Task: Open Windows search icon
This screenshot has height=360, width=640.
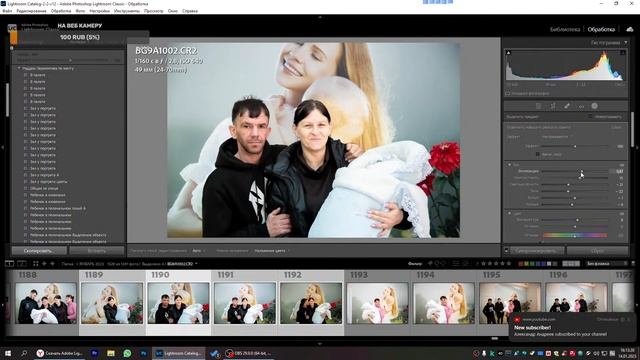Action: point(24,353)
